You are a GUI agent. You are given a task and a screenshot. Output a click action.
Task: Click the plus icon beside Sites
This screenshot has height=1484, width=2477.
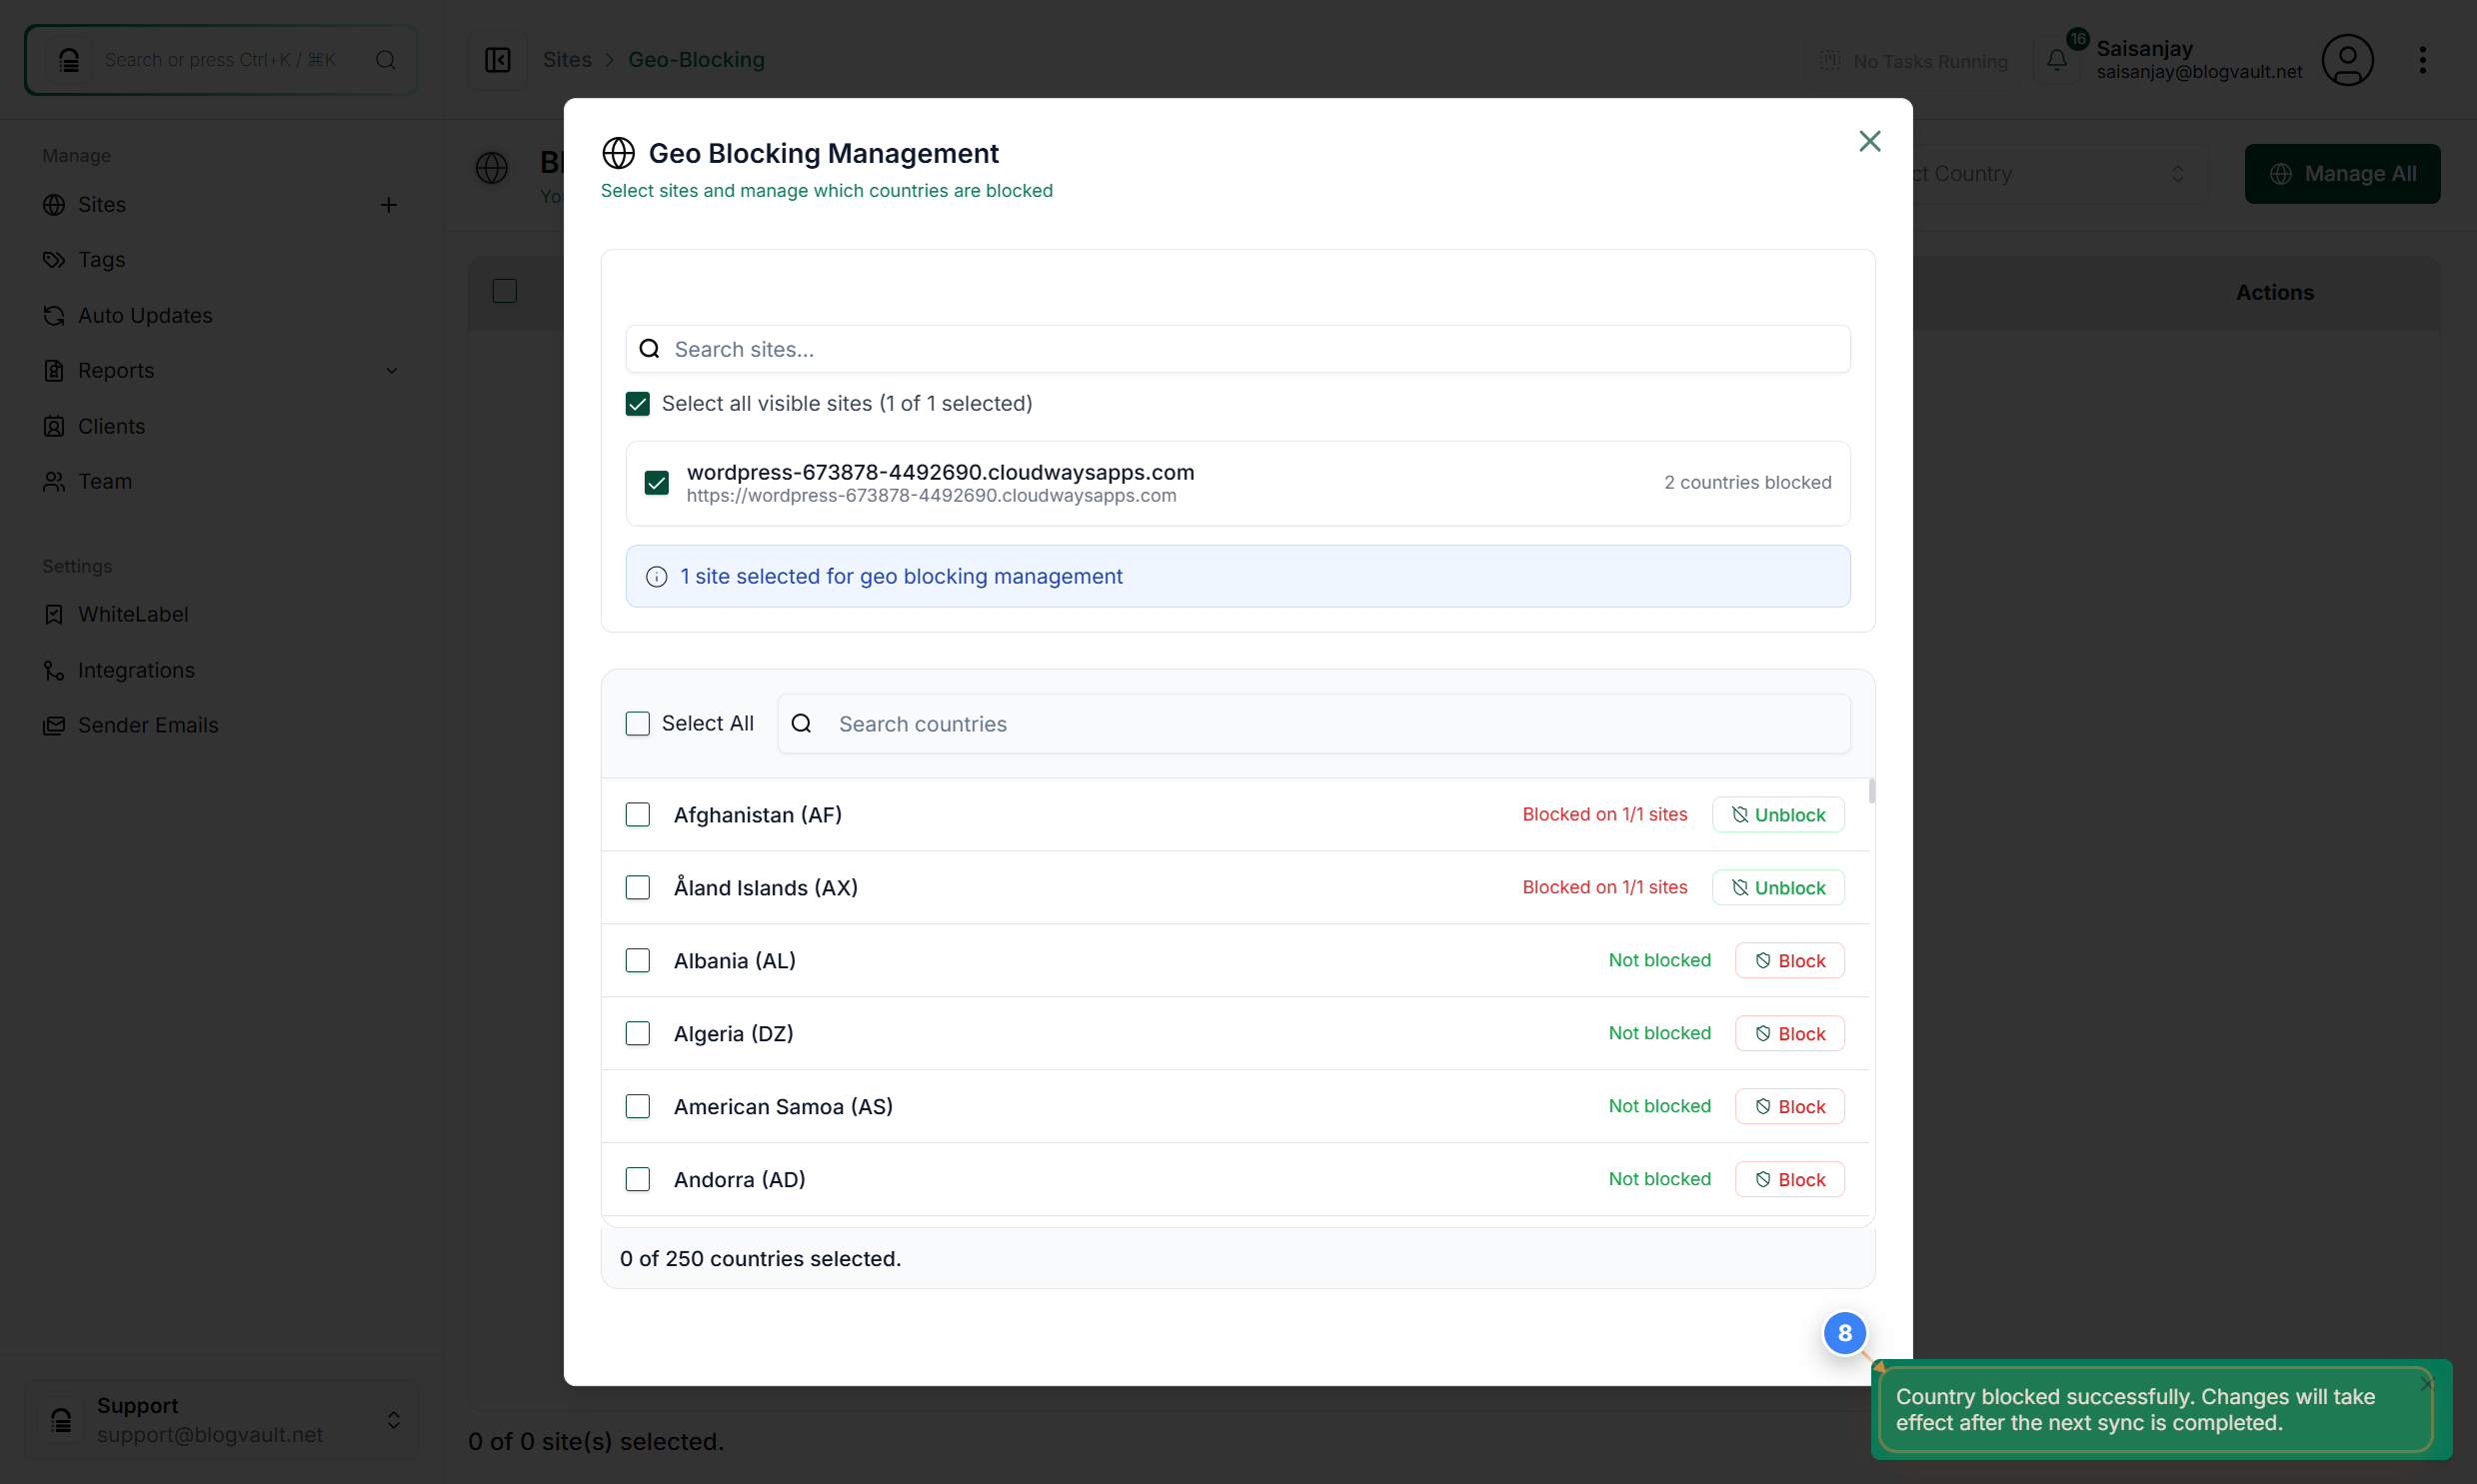(389, 205)
